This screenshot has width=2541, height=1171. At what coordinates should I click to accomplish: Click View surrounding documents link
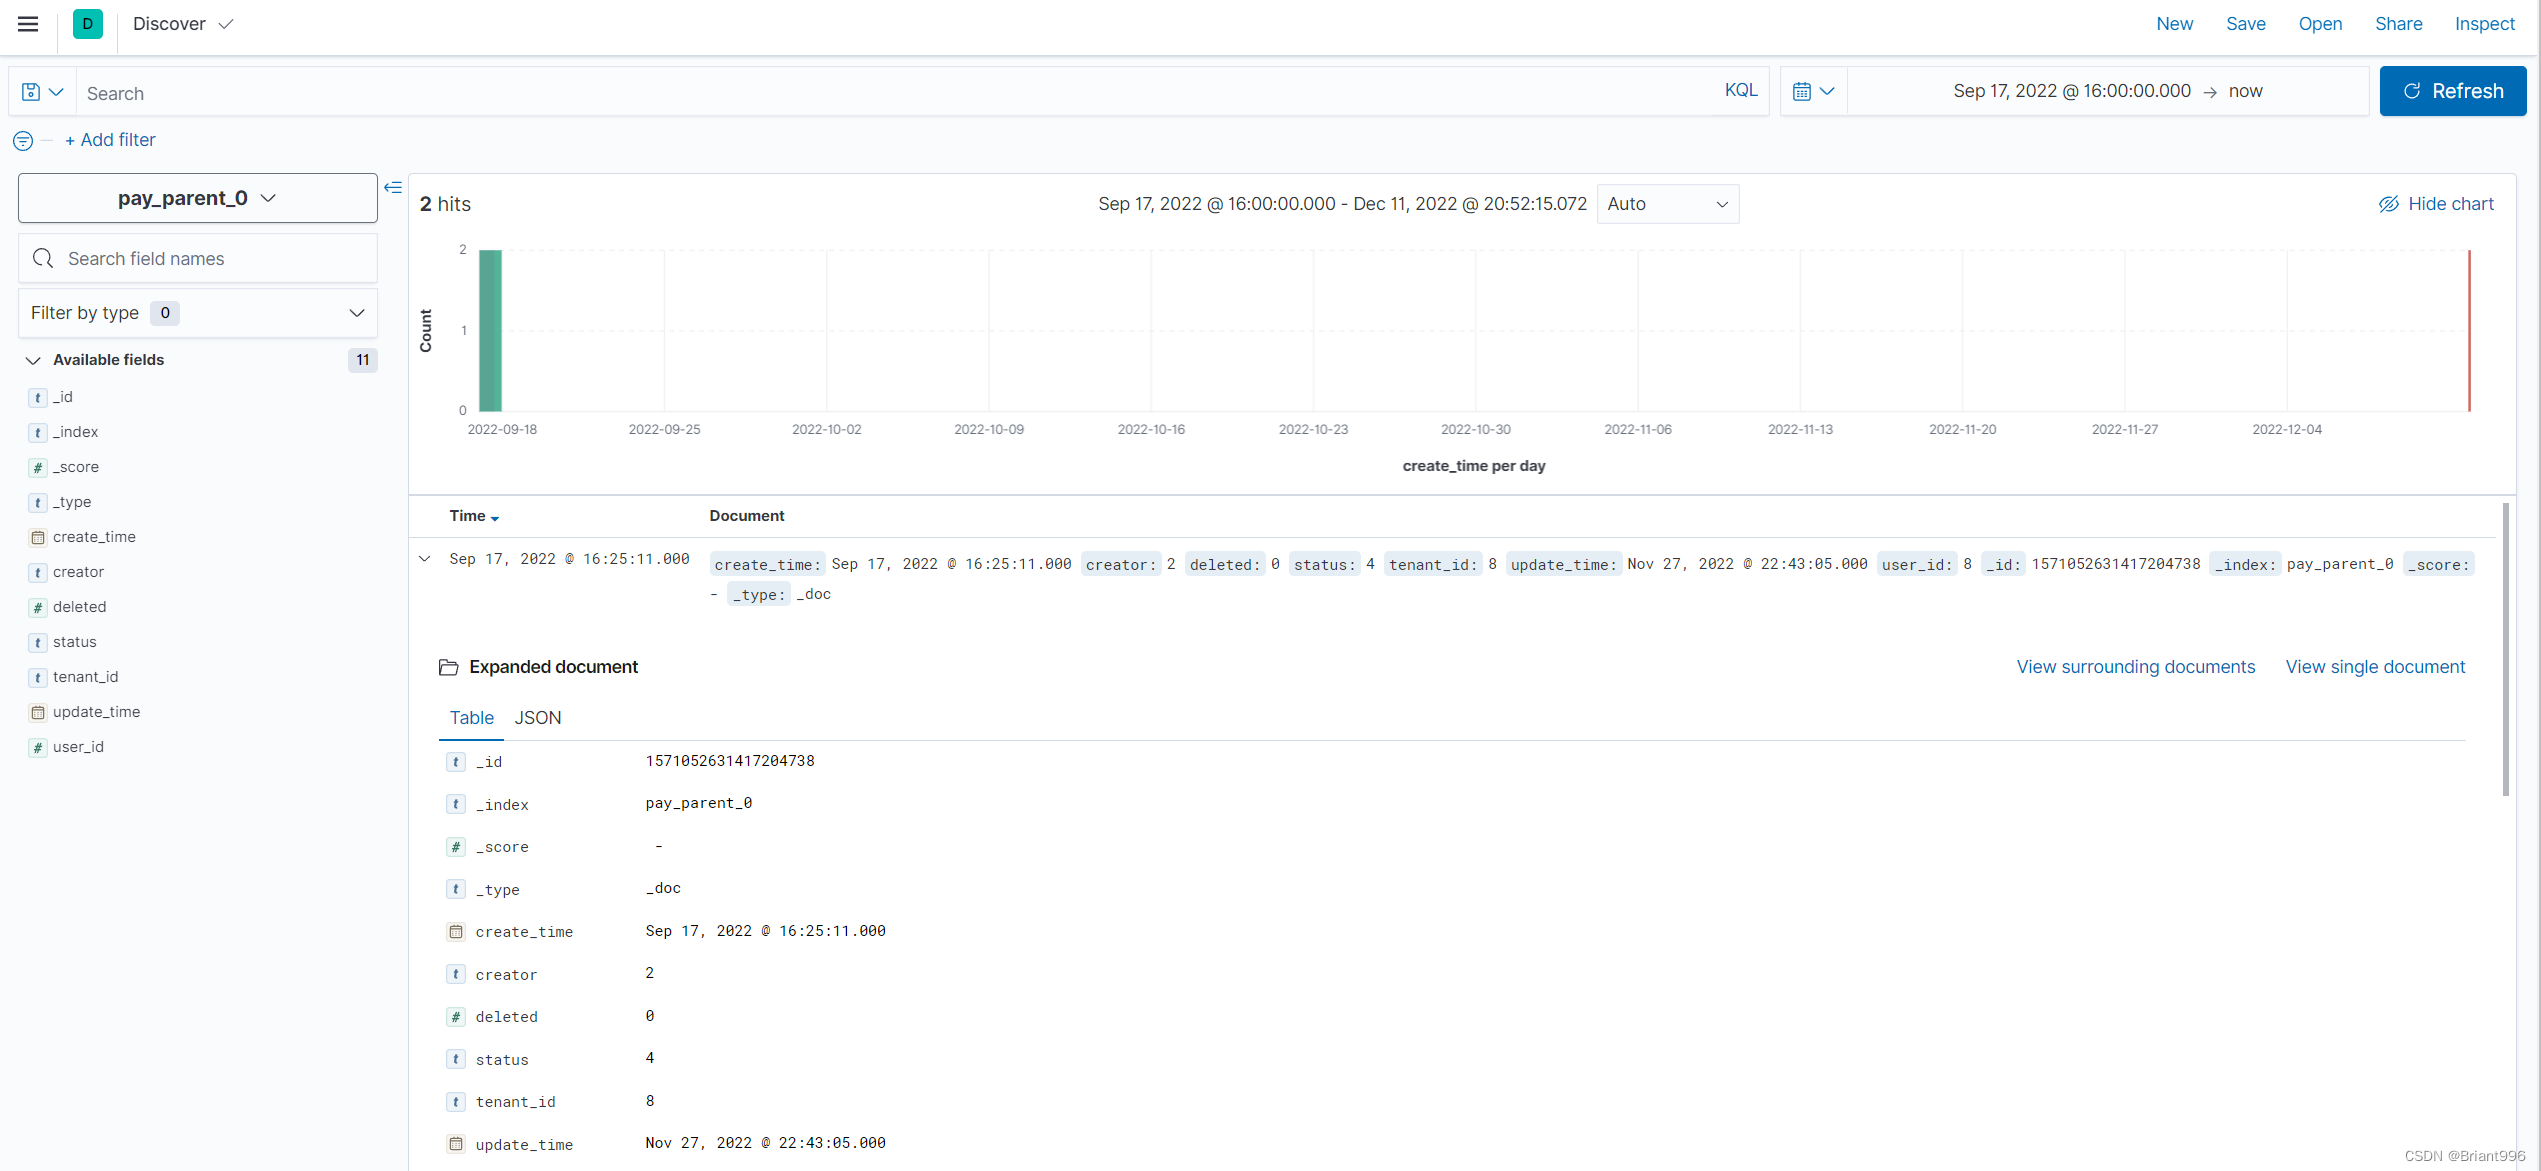(x=2136, y=666)
